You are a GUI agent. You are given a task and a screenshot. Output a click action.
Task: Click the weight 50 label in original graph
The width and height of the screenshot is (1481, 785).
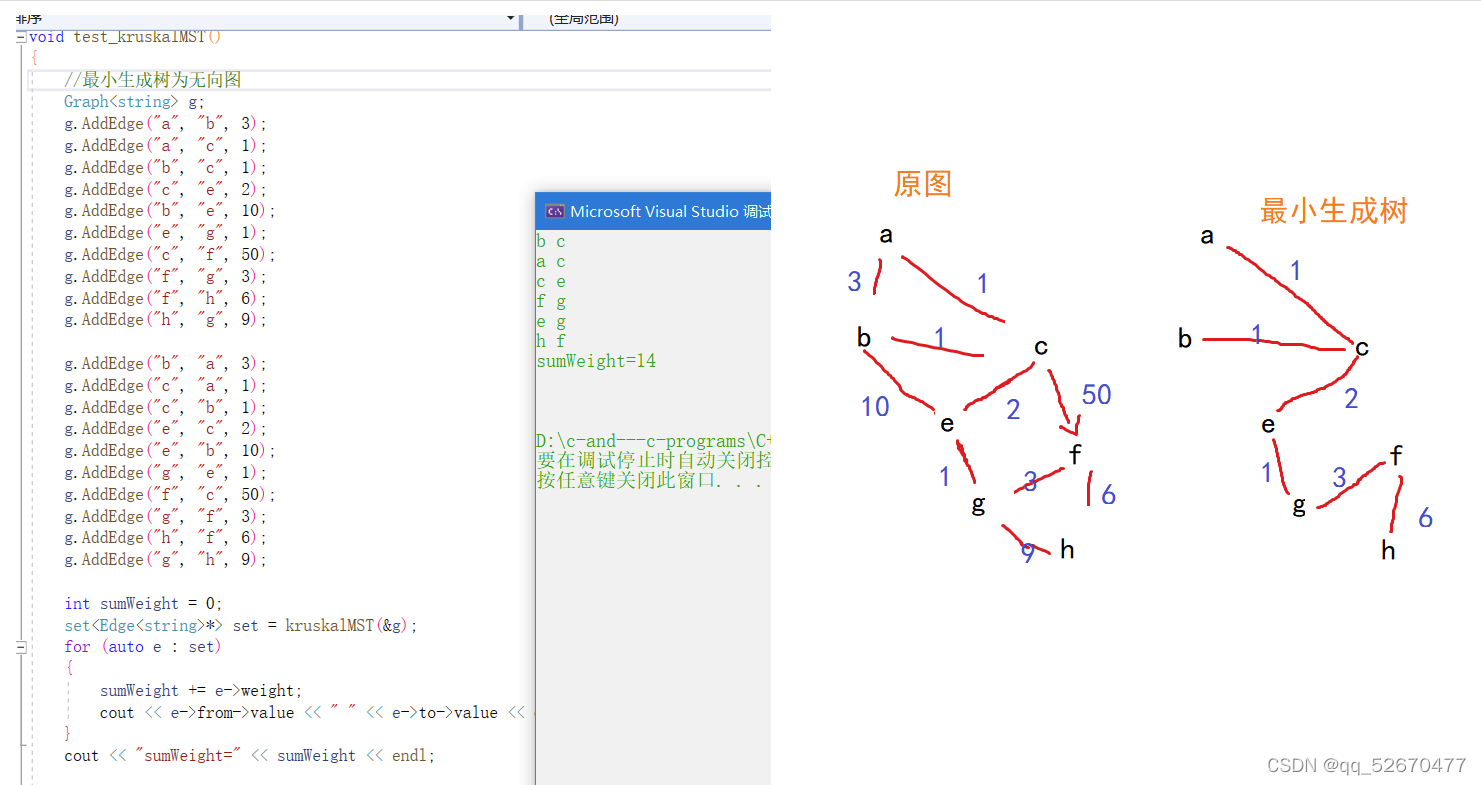1095,394
